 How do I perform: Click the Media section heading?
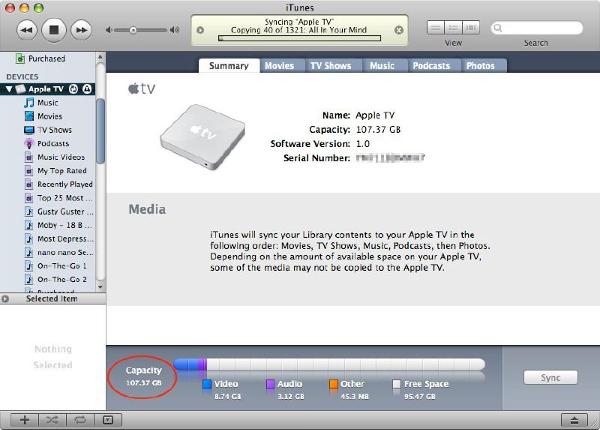[x=147, y=209]
